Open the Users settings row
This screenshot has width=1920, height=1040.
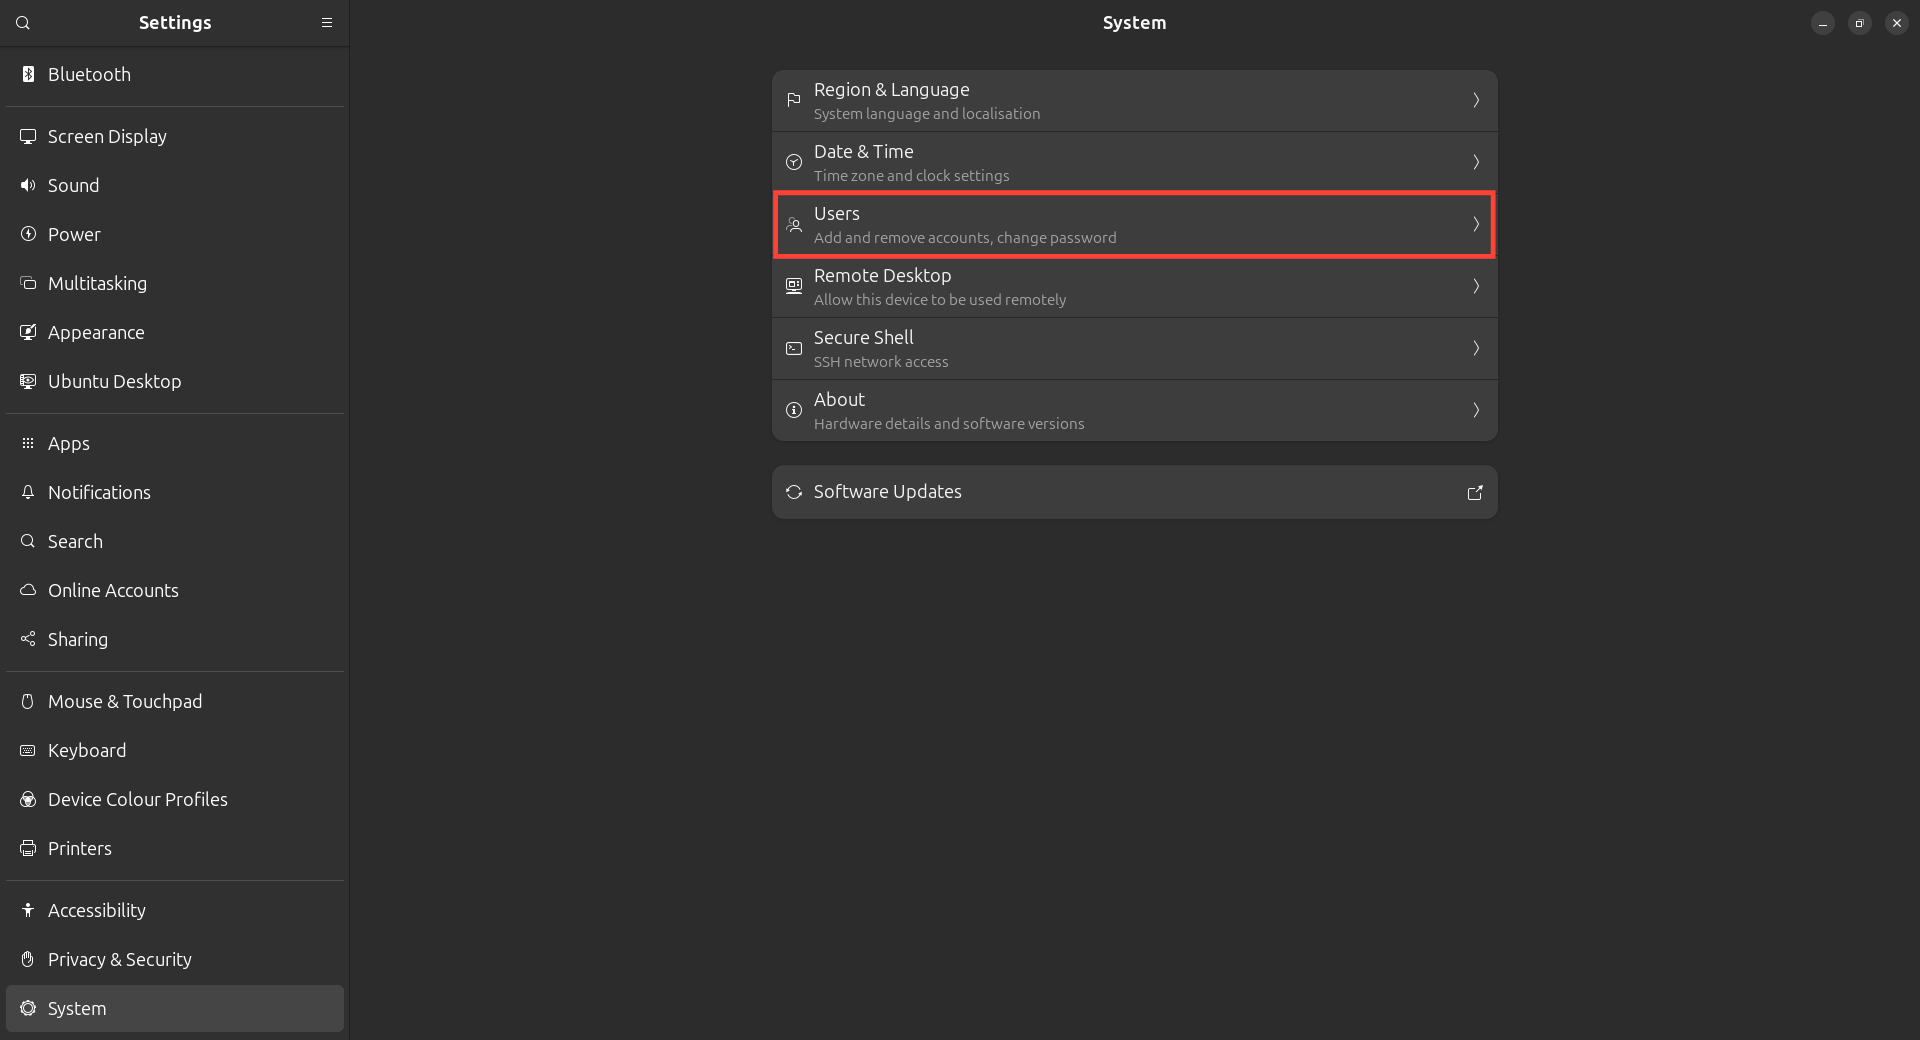(1134, 225)
